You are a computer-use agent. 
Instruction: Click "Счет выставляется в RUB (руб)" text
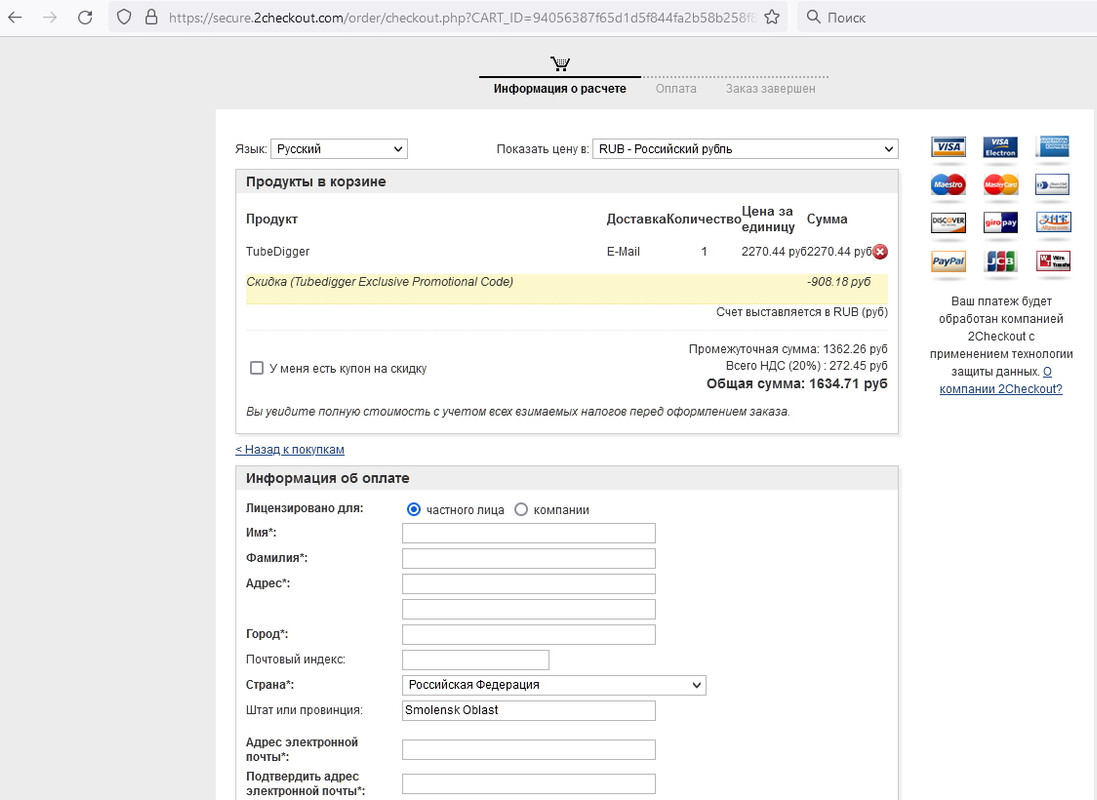click(802, 311)
